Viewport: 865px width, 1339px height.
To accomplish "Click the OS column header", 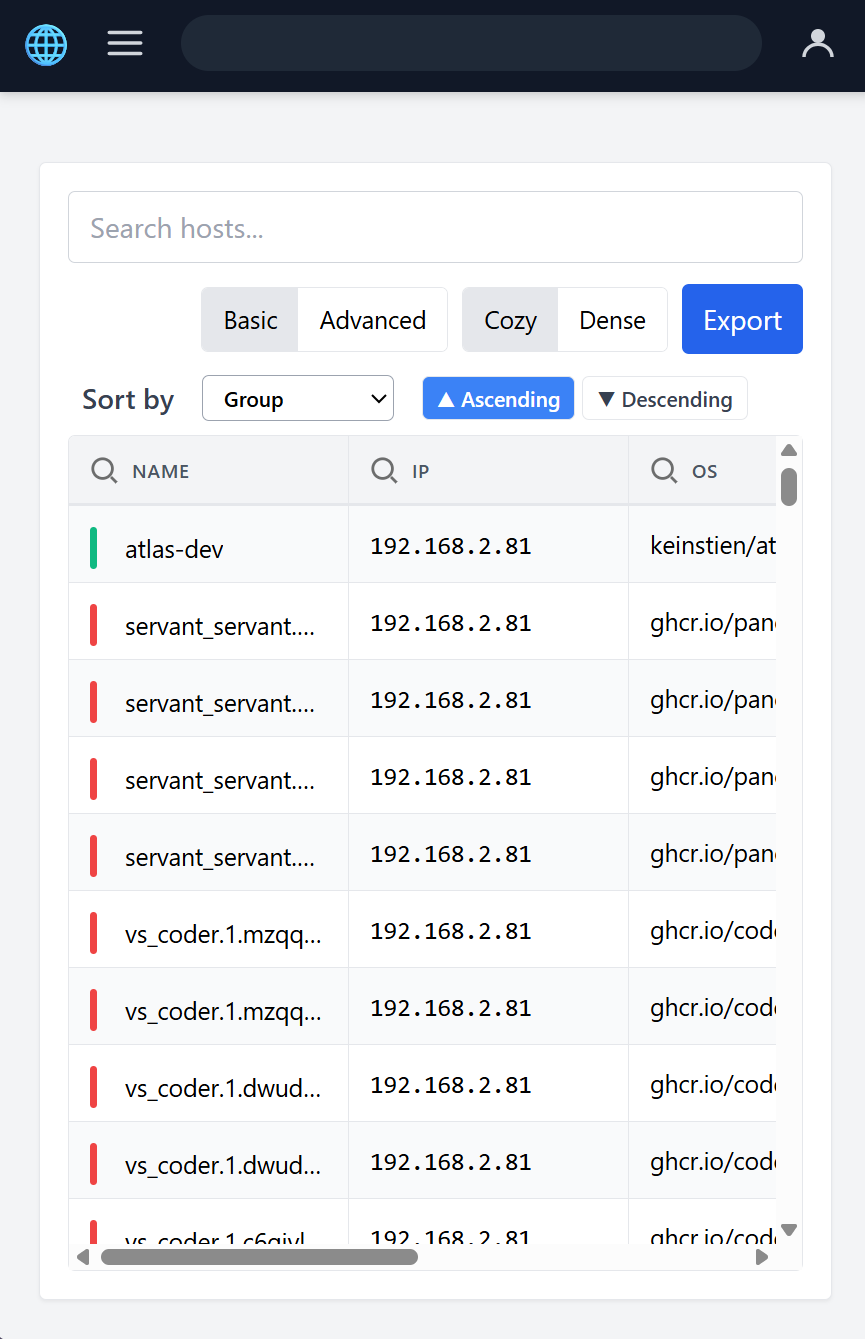I will tap(703, 470).
